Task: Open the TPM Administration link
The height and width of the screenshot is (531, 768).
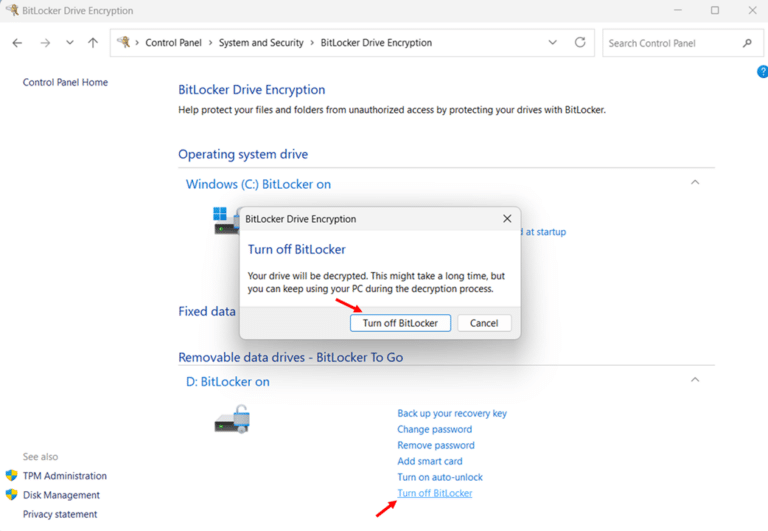Action: [x=64, y=476]
